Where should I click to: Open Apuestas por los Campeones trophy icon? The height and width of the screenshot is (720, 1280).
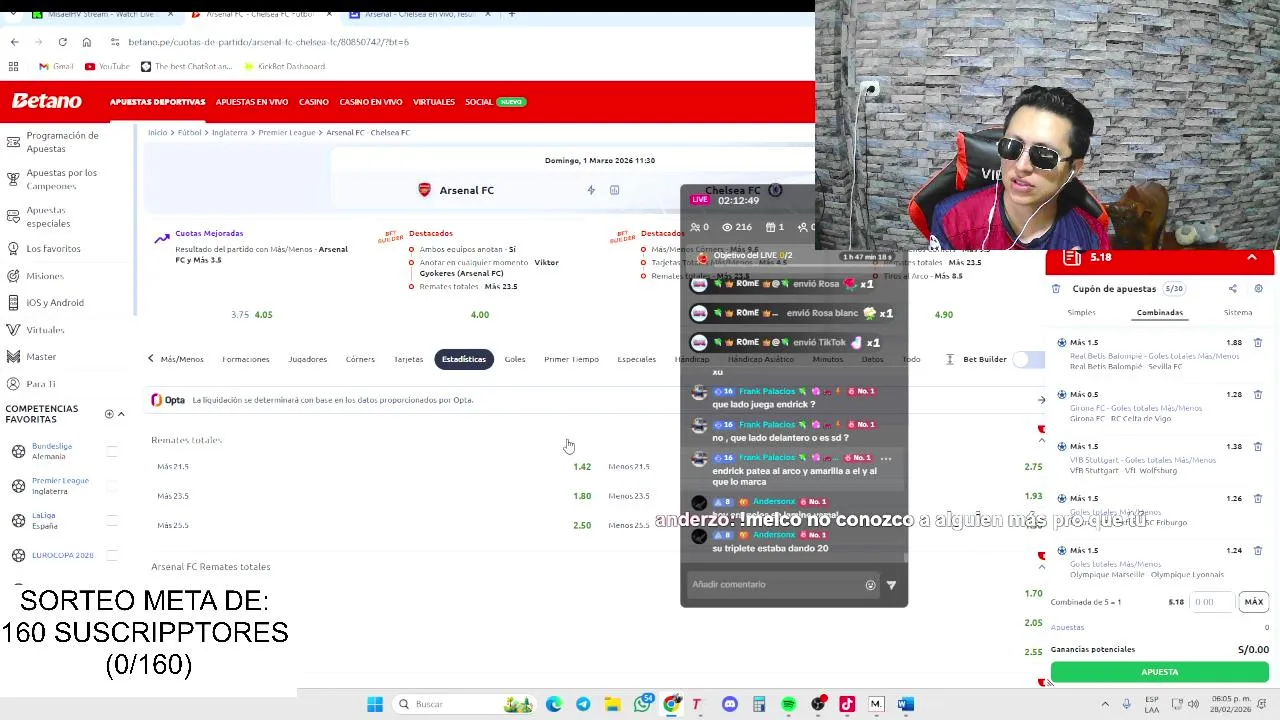(x=13, y=179)
